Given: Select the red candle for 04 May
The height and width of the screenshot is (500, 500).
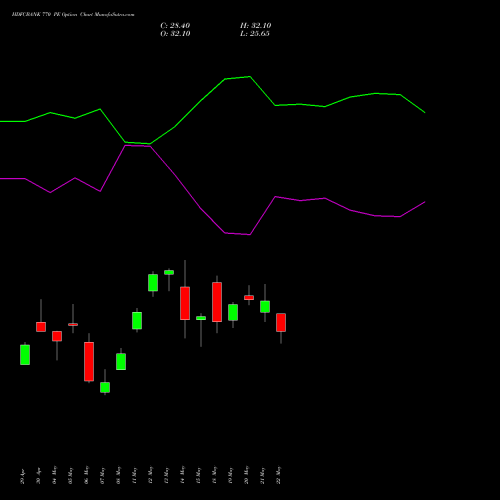Looking at the screenshot, I should coord(57,336).
